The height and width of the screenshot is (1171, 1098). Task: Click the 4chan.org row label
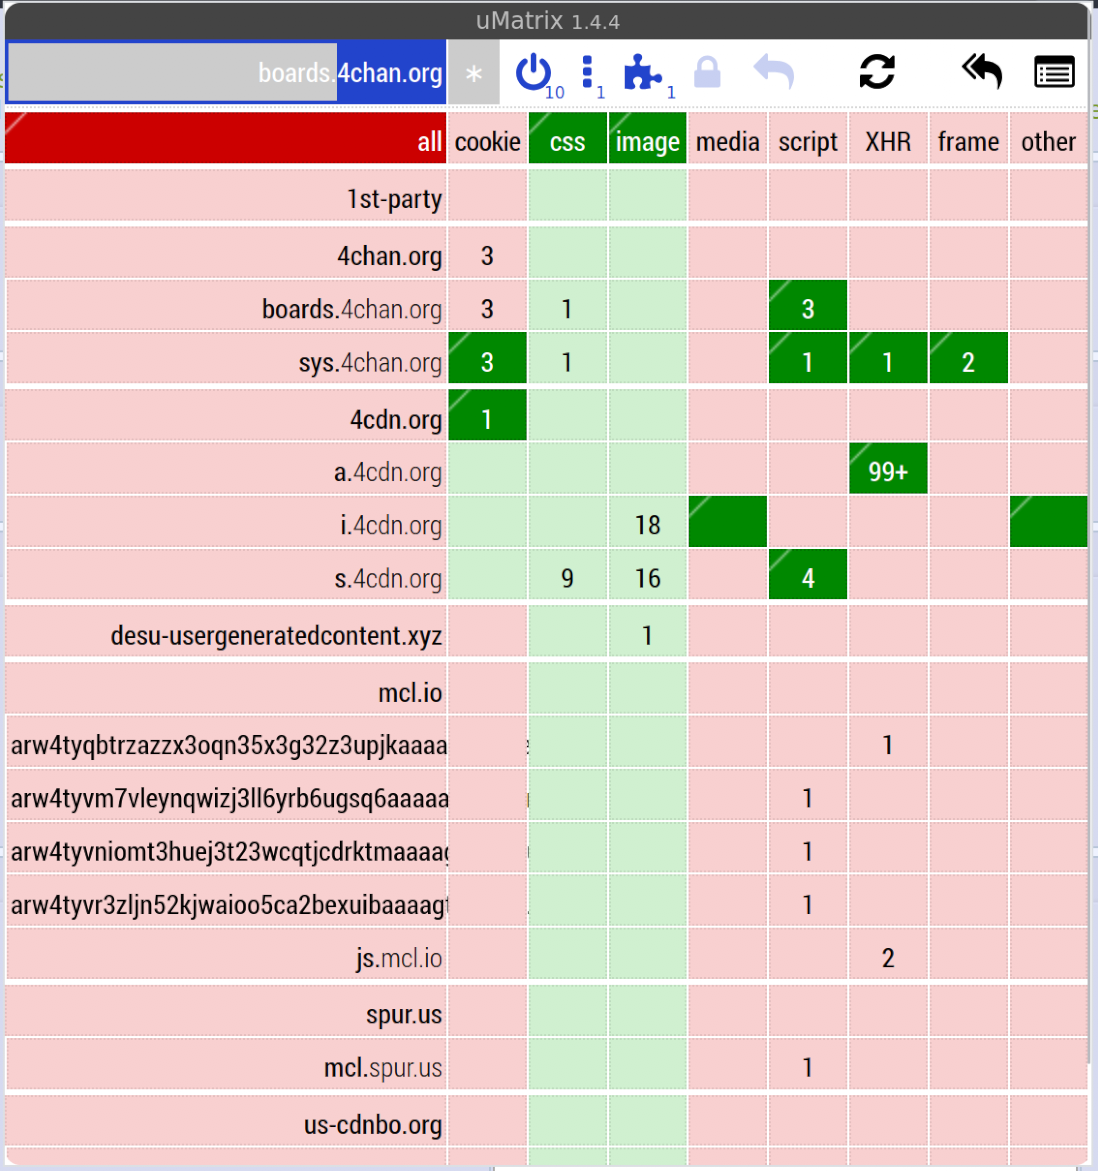[x=226, y=253]
